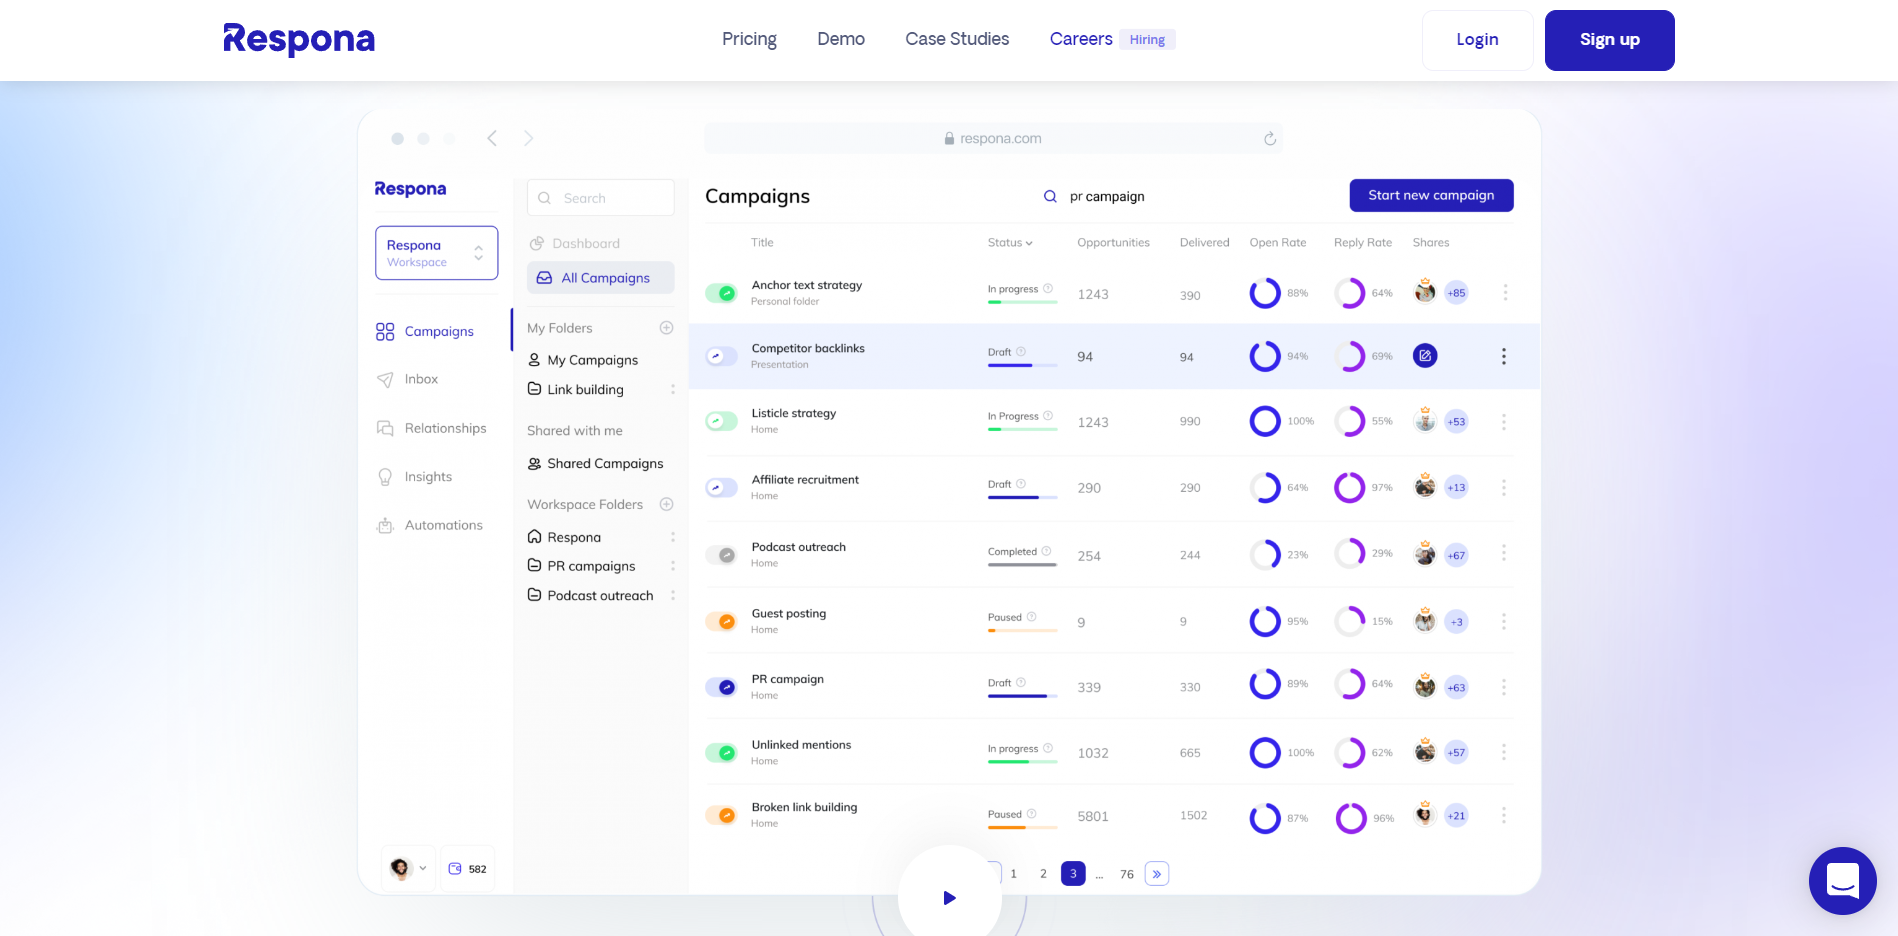Open the Case Studies link
Screen dimensions: 1898x936
tap(957, 39)
